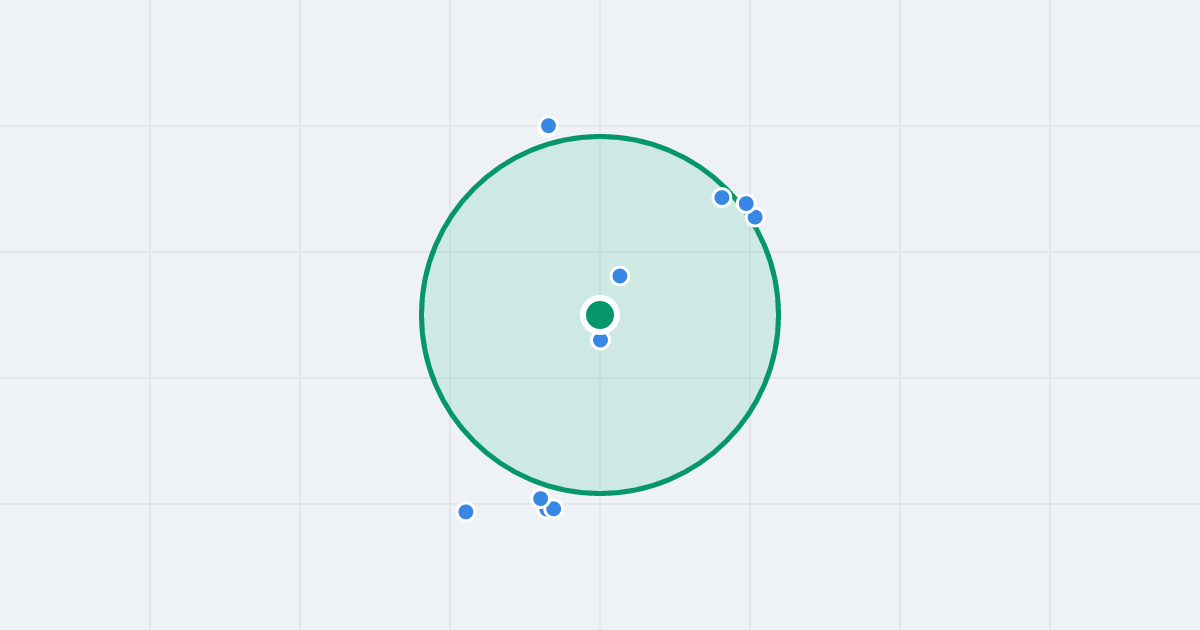The width and height of the screenshot is (1200, 630).
Task: Click the green center marker of the circle
Action: [600, 315]
